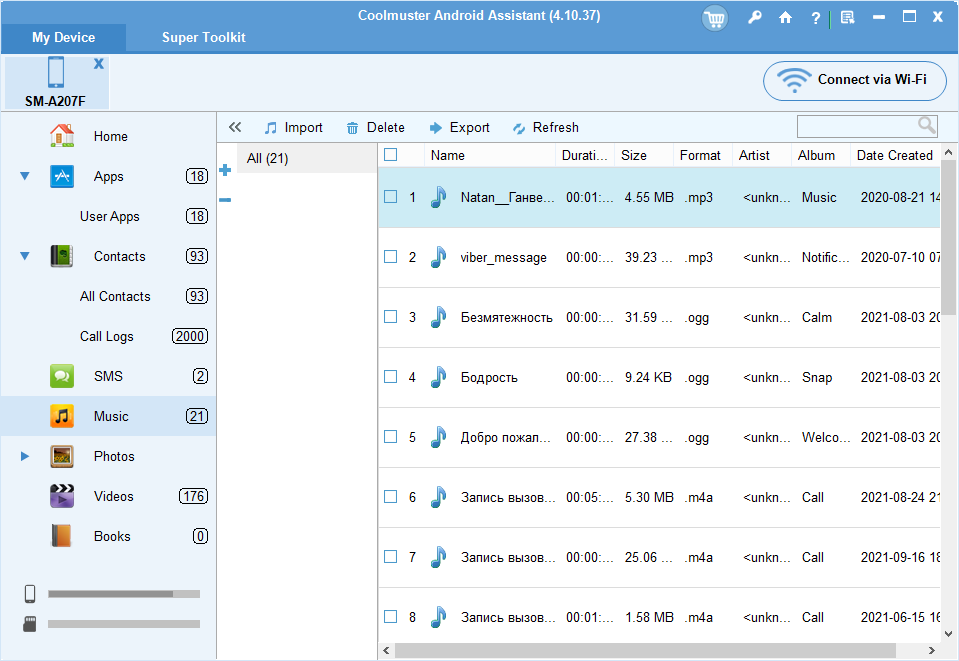Close the SM-A207F device tab
The width and height of the screenshot is (959, 661).
[x=98, y=64]
